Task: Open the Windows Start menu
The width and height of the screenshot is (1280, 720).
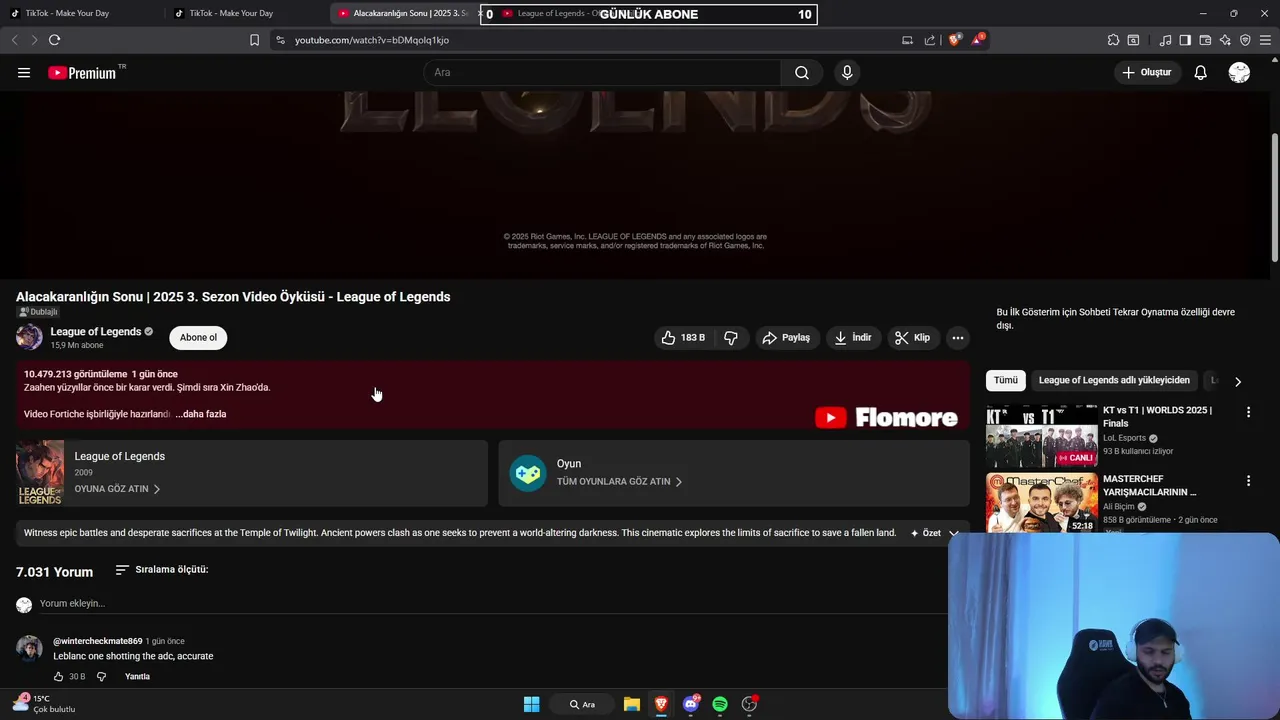Action: coord(532,704)
